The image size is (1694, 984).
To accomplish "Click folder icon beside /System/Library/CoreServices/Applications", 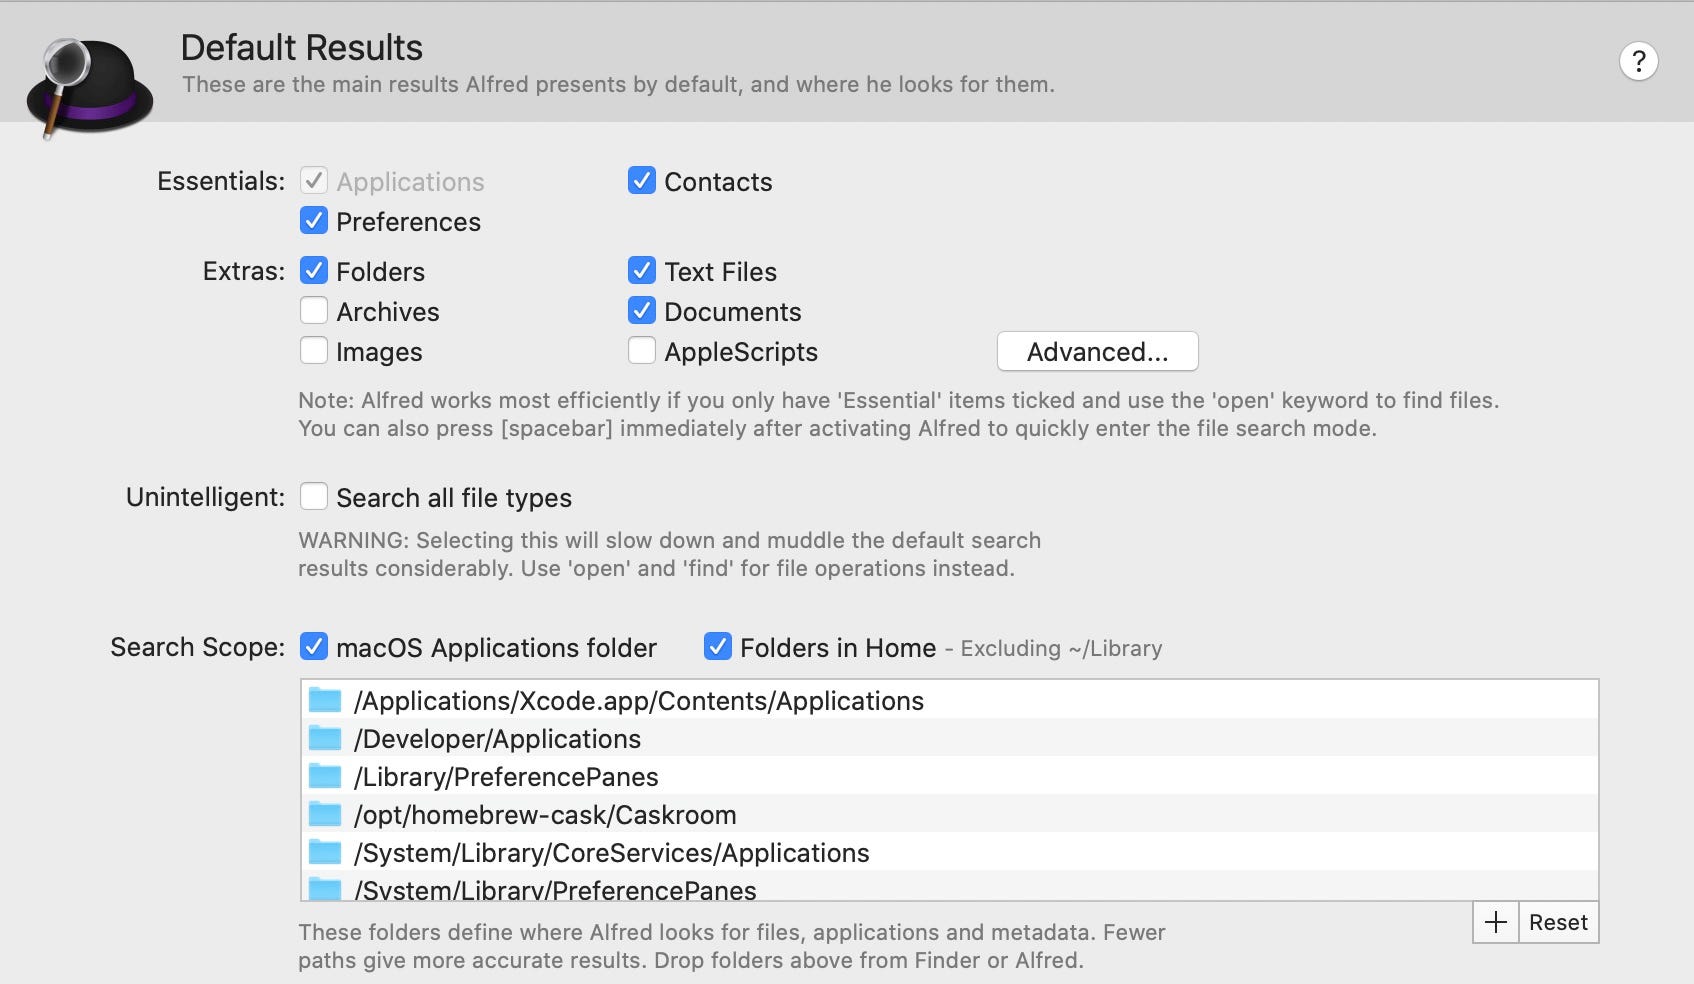I will tap(325, 852).
